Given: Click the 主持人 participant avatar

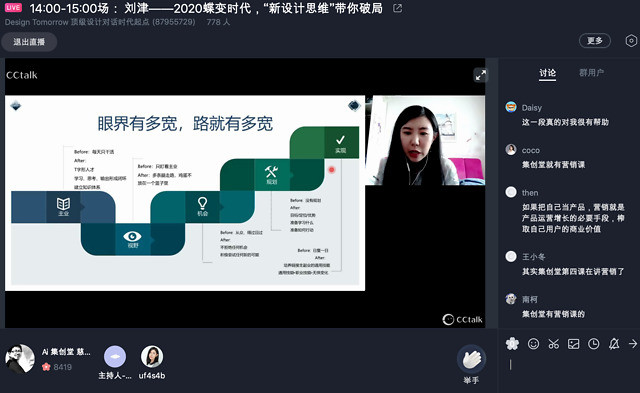Looking at the screenshot, I should (115, 357).
